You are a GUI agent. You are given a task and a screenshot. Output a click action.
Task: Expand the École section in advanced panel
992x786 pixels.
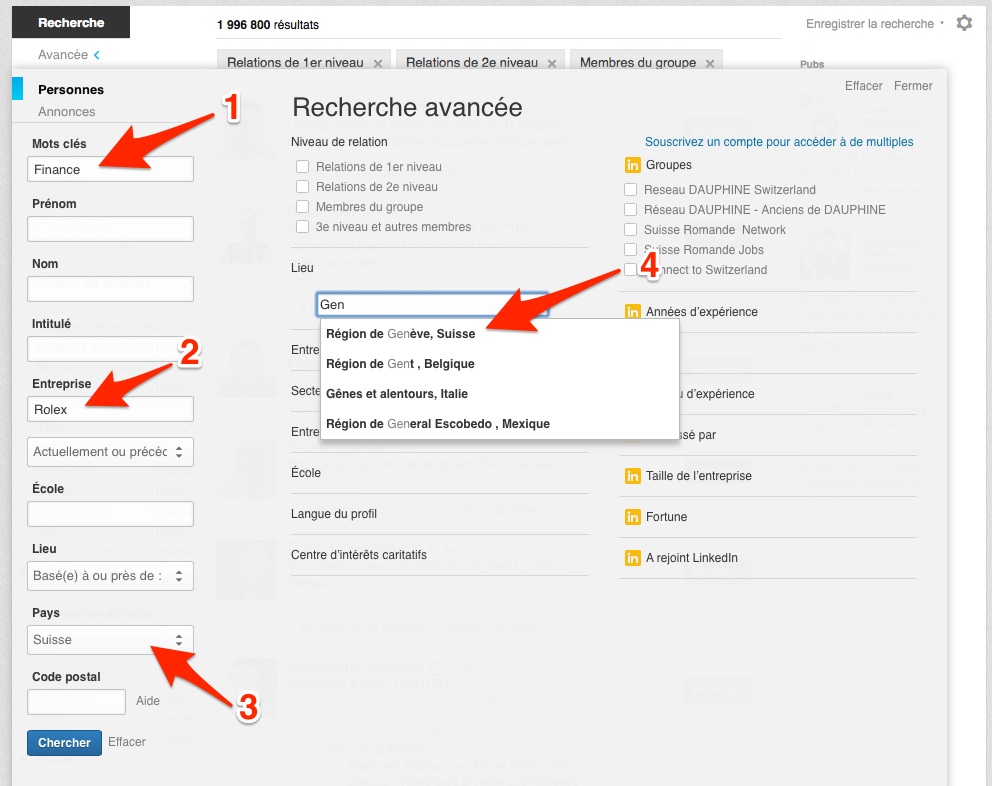click(x=306, y=473)
